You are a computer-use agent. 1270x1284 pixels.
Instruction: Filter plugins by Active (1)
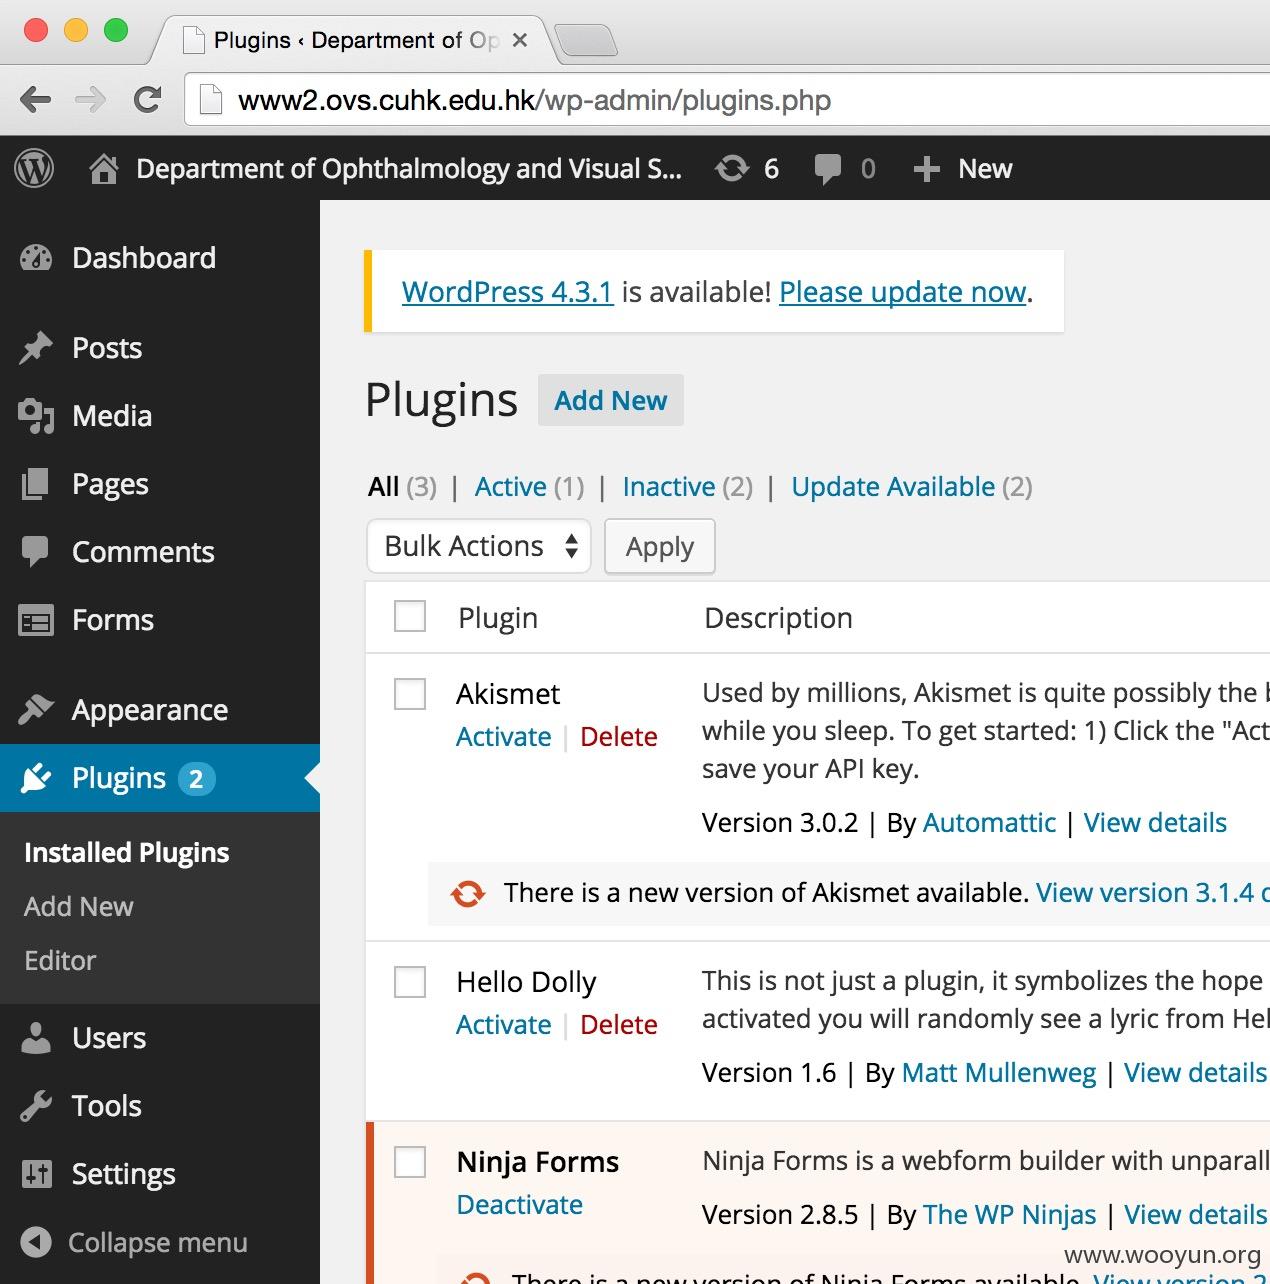(x=529, y=487)
